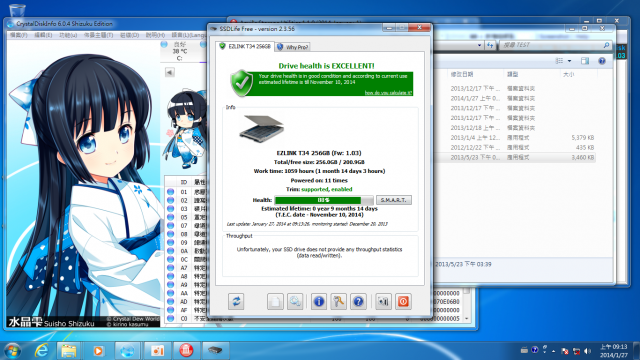Click the keys registration button in SSDLife

[x=338, y=302]
